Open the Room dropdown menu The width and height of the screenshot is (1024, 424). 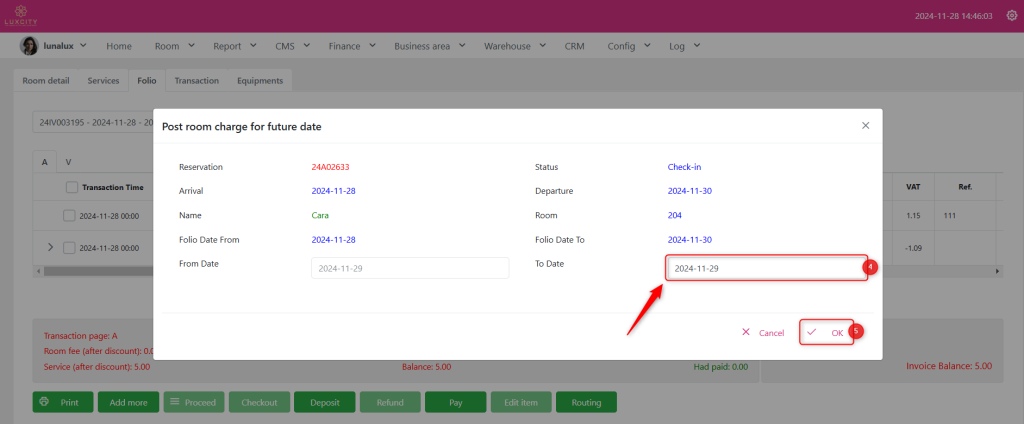point(174,46)
